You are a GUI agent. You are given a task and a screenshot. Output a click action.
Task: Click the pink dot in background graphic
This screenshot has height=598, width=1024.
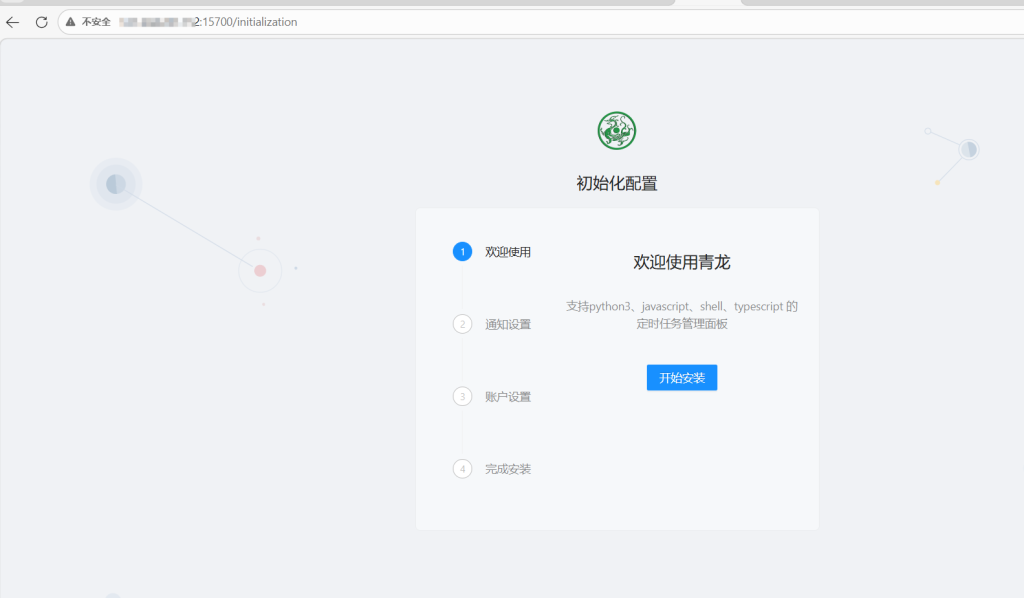click(260, 270)
